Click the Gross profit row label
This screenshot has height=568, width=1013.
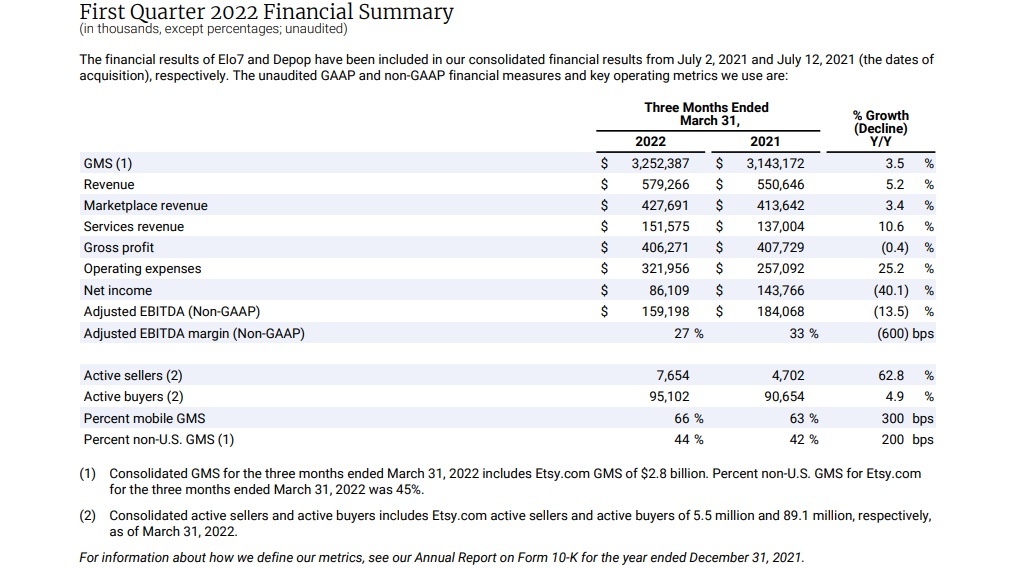(118, 247)
